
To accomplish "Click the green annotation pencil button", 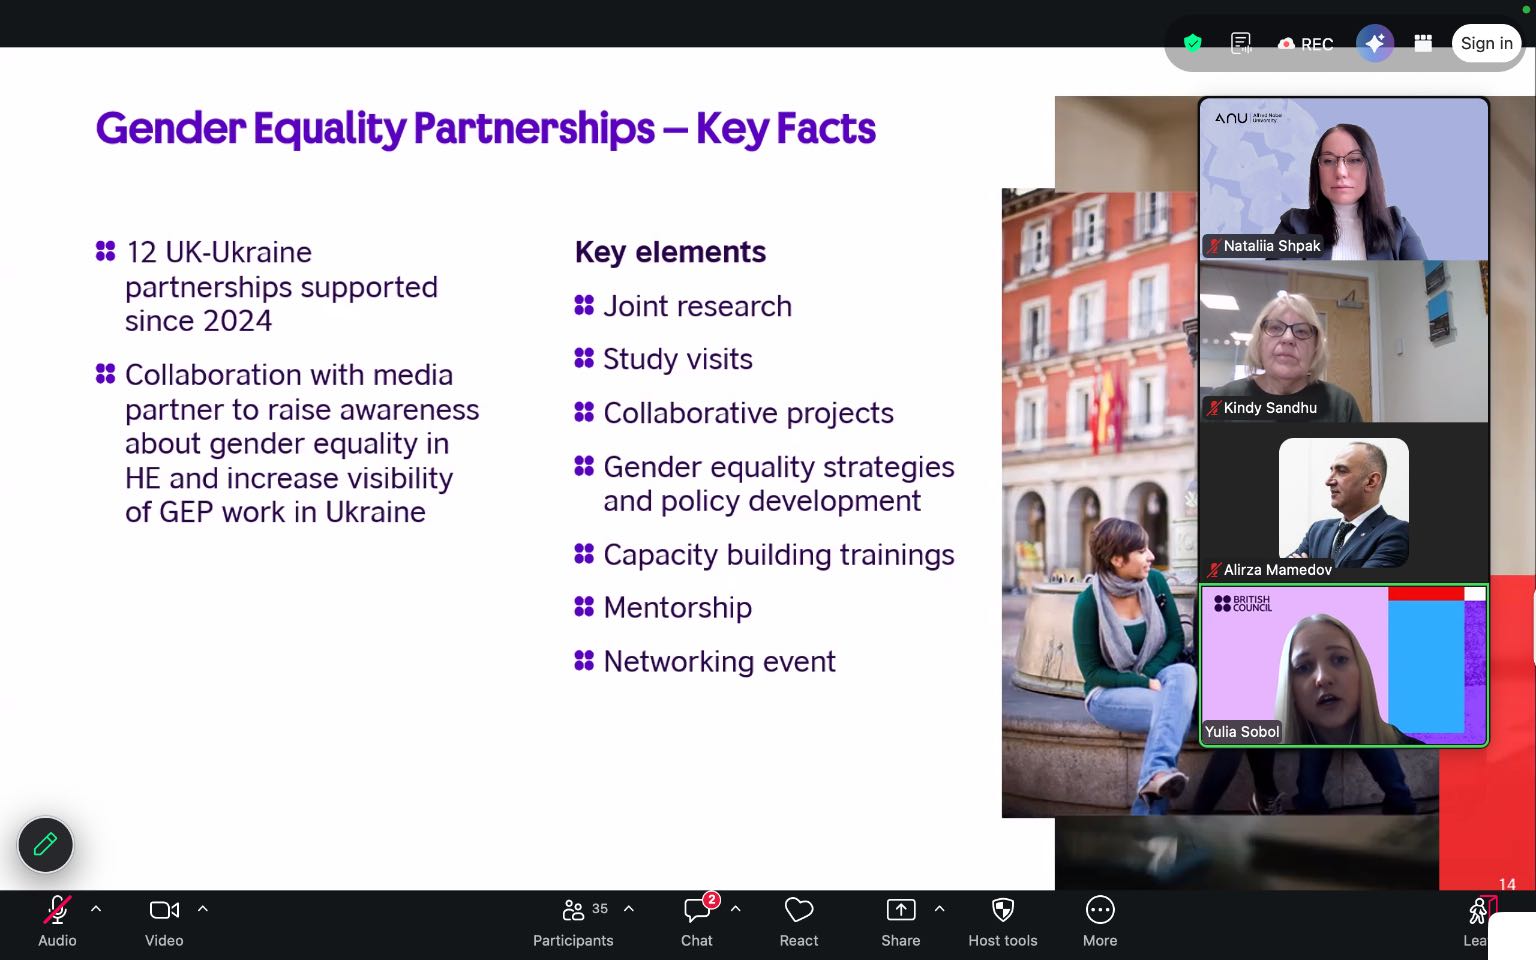I will click(x=45, y=845).
